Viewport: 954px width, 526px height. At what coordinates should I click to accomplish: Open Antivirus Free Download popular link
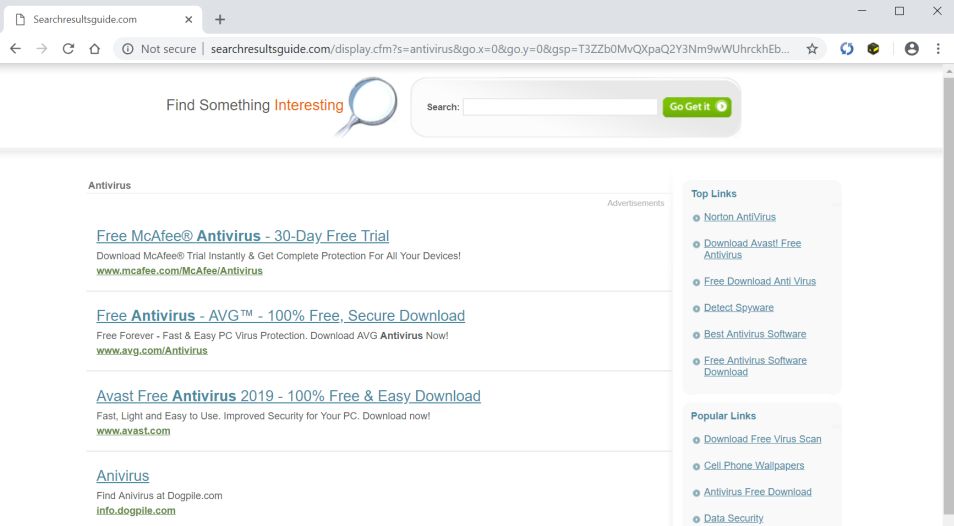click(x=757, y=492)
